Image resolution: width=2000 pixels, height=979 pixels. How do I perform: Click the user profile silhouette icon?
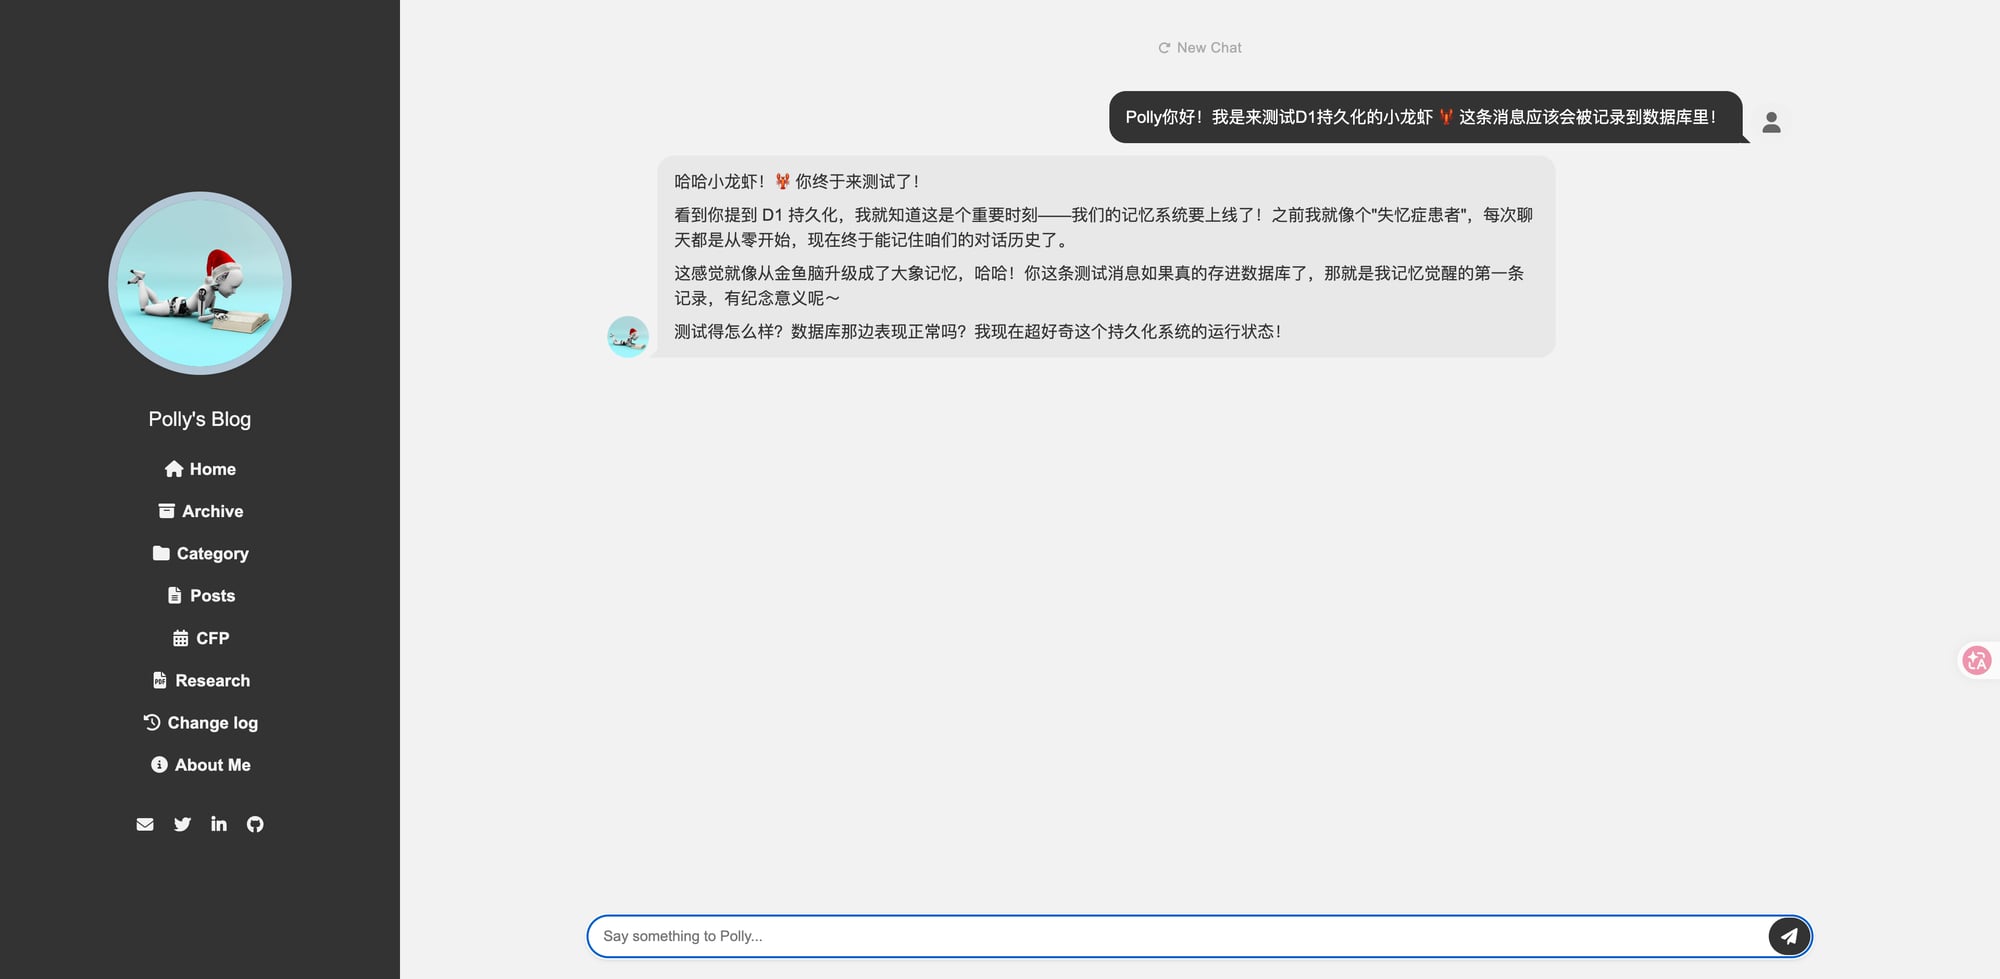coord(1771,122)
